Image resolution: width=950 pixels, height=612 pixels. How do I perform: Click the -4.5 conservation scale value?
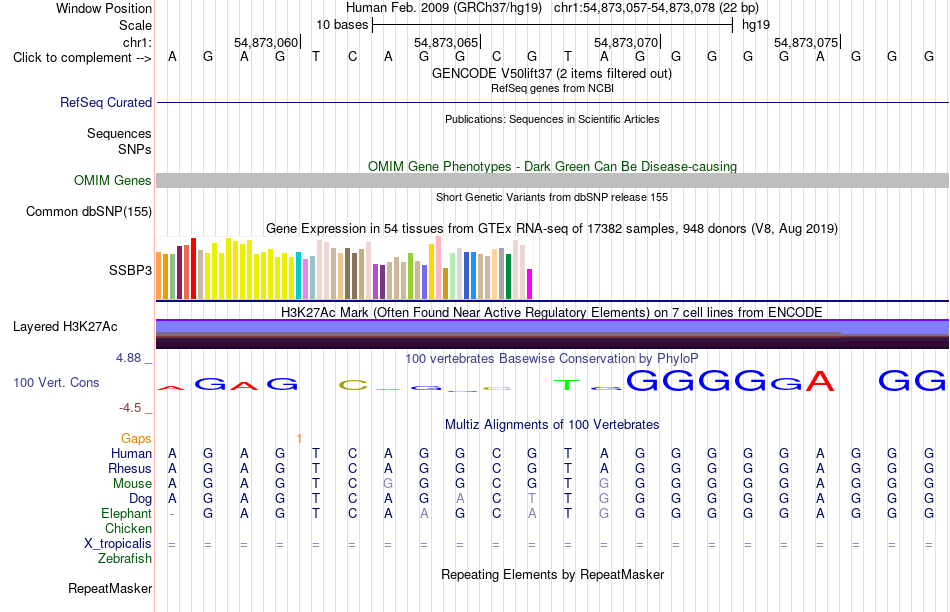tap(130, 408)
